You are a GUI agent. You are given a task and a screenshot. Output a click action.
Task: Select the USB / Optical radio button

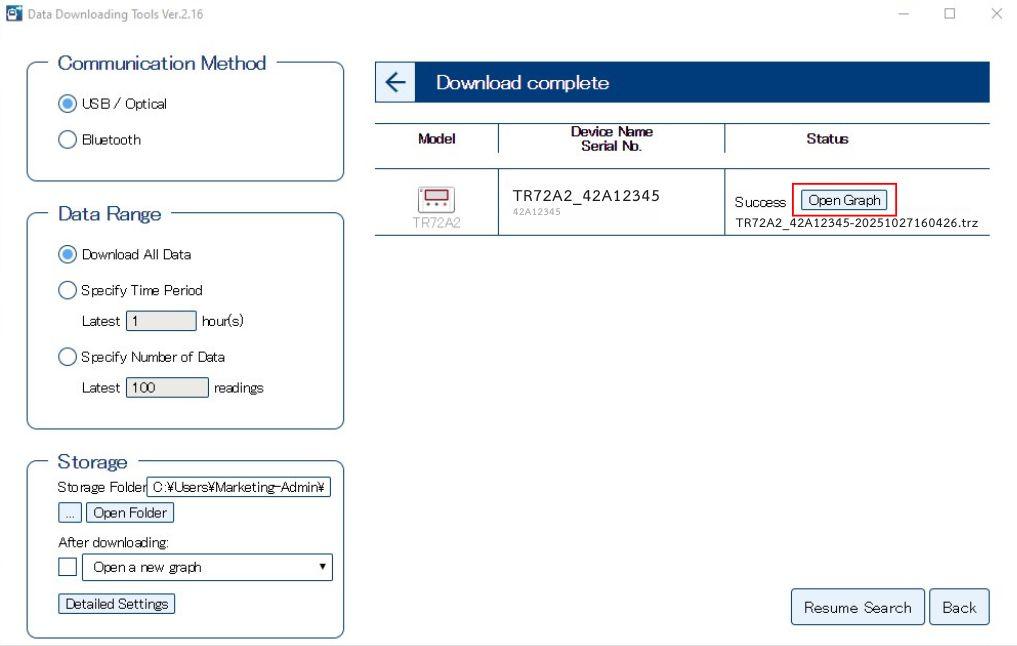click(68, 104)
